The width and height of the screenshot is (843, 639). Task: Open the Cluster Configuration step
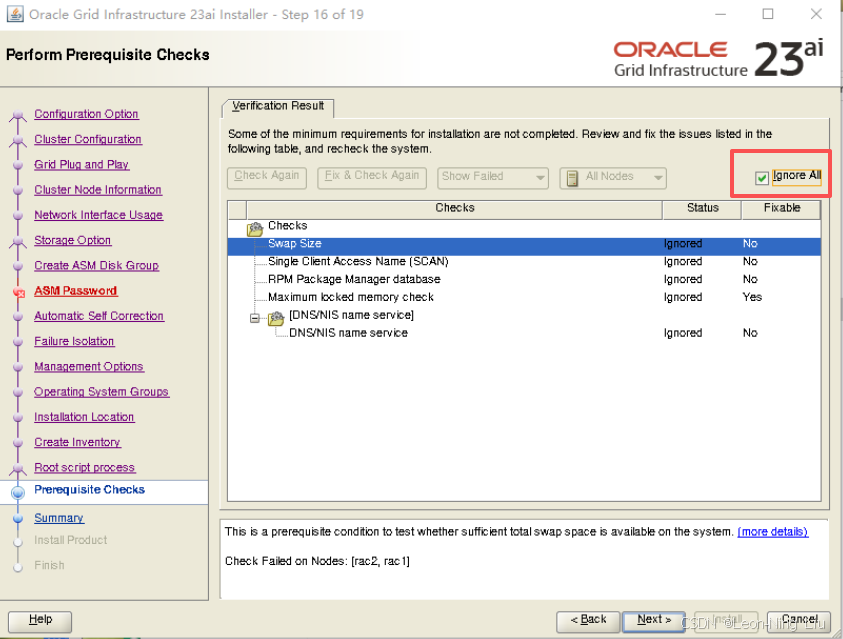(x=88, y=140)
